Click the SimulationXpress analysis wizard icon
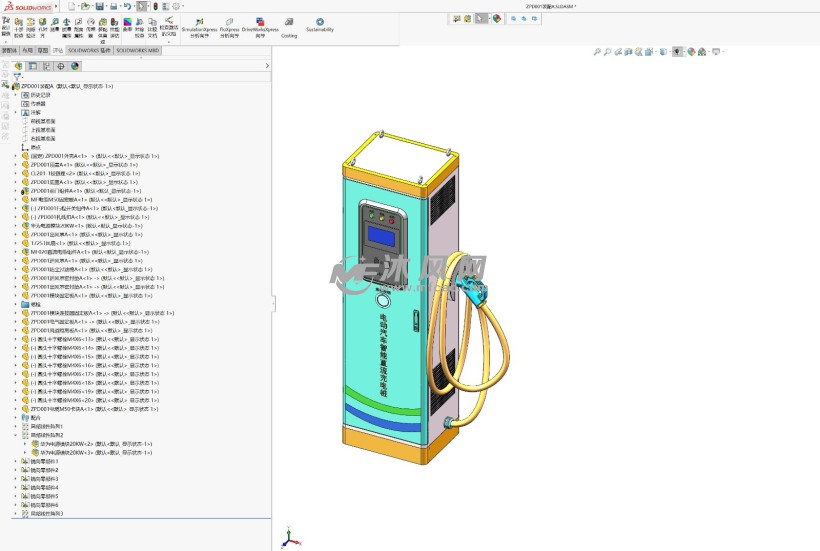The width and height of the screenshot is (820, 551). [198, 21]
